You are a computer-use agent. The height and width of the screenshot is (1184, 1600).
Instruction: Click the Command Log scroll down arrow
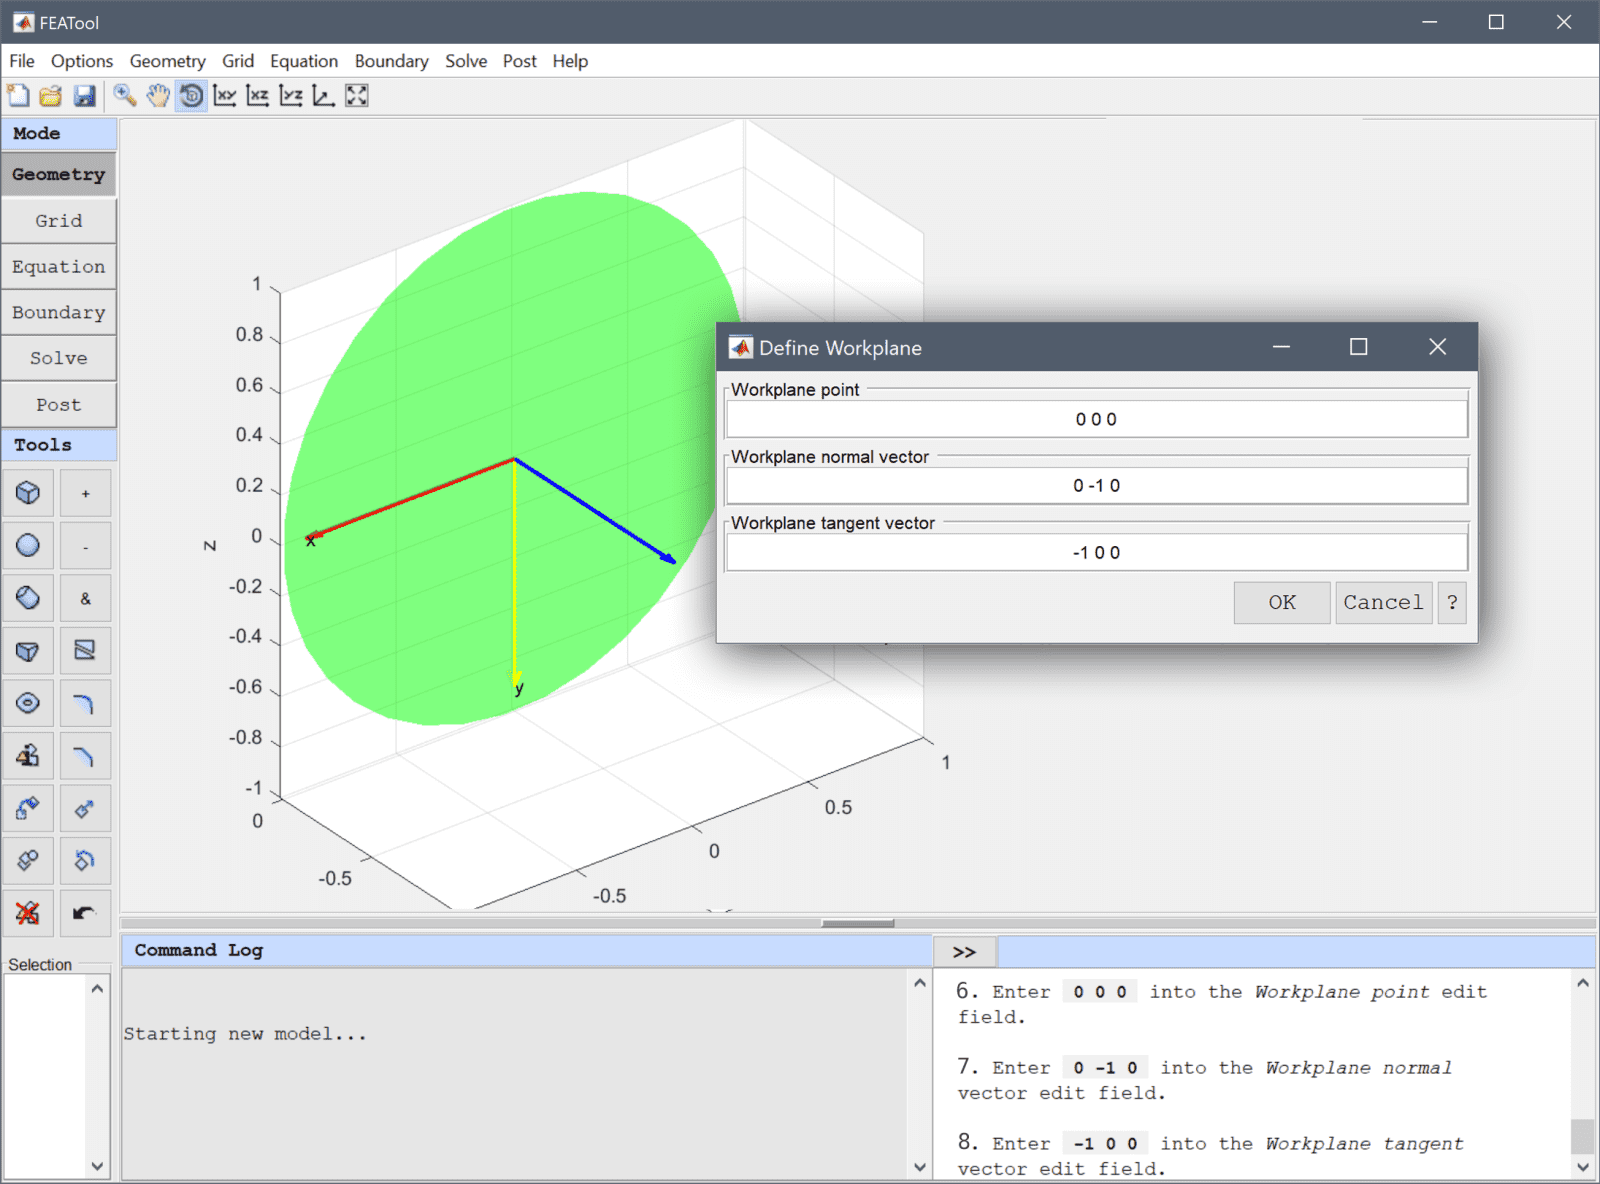pyautogui.click(x=920, y=1167)
